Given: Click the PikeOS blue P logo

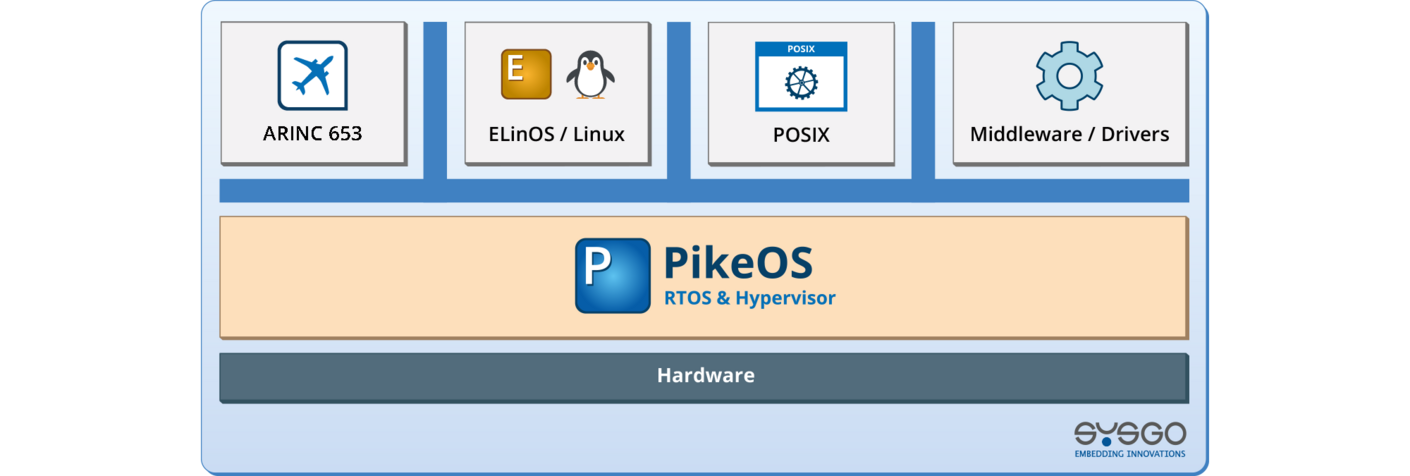Looking at the screenshot, I should (x=612, y=275).
